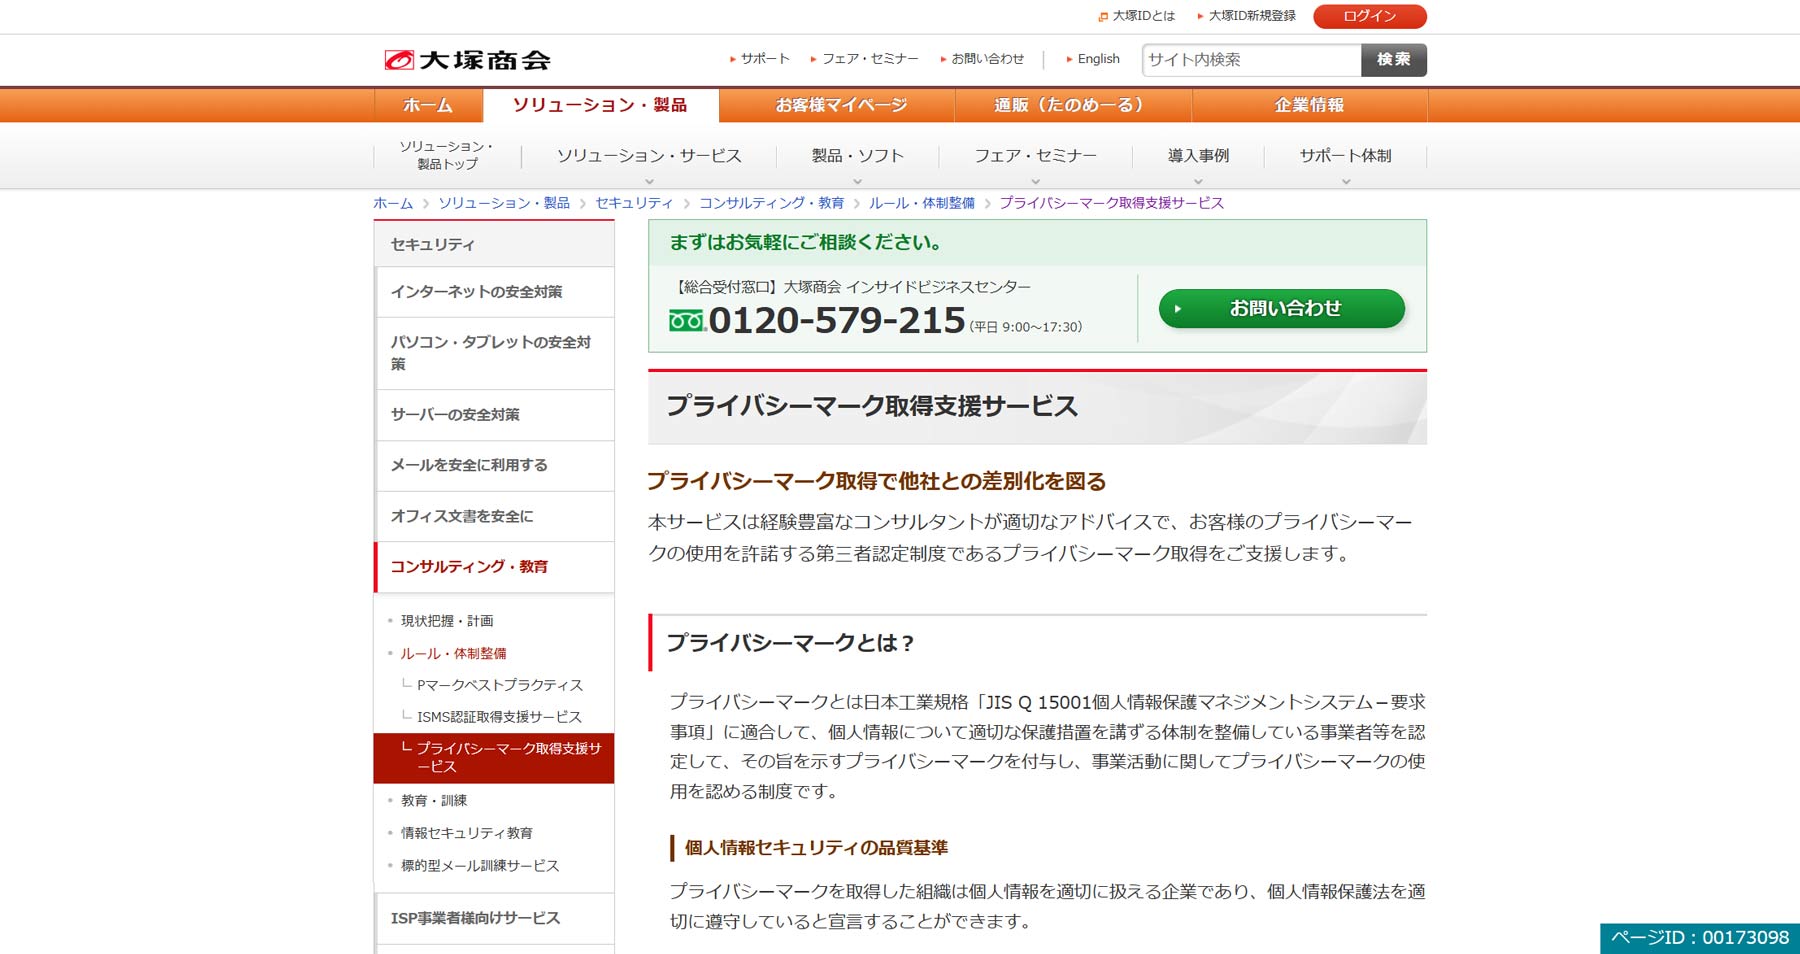This screenshot has width=1800, height=954.
Task: Click the 検索 search button
Action: 1393,60
